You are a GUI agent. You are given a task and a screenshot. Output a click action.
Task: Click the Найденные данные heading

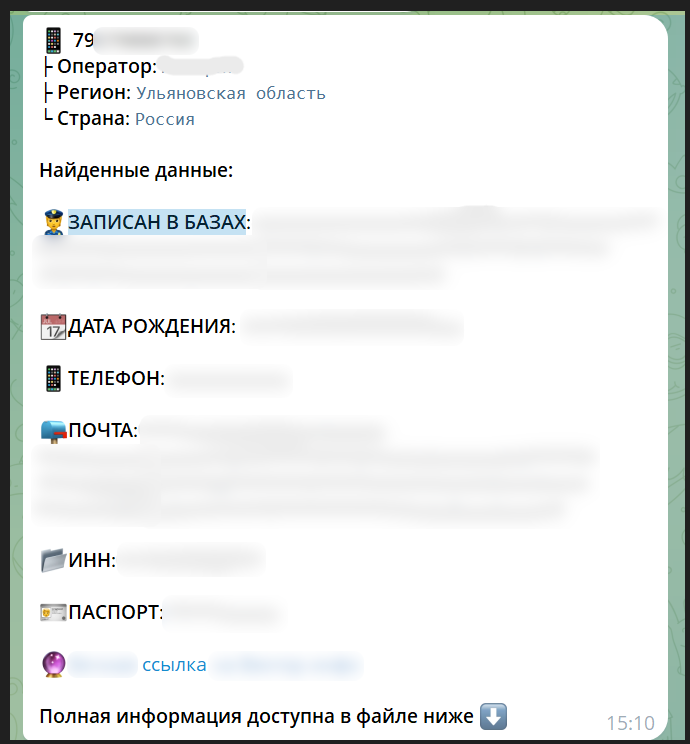coord(136,170)
